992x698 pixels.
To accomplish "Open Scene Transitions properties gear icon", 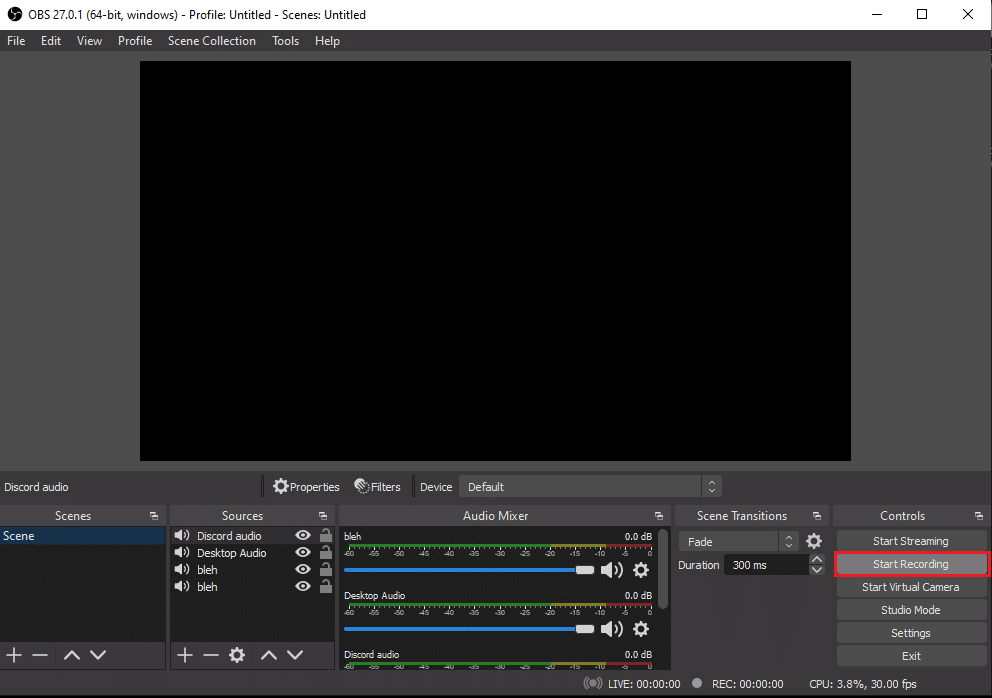I will (x=814, y=541).
